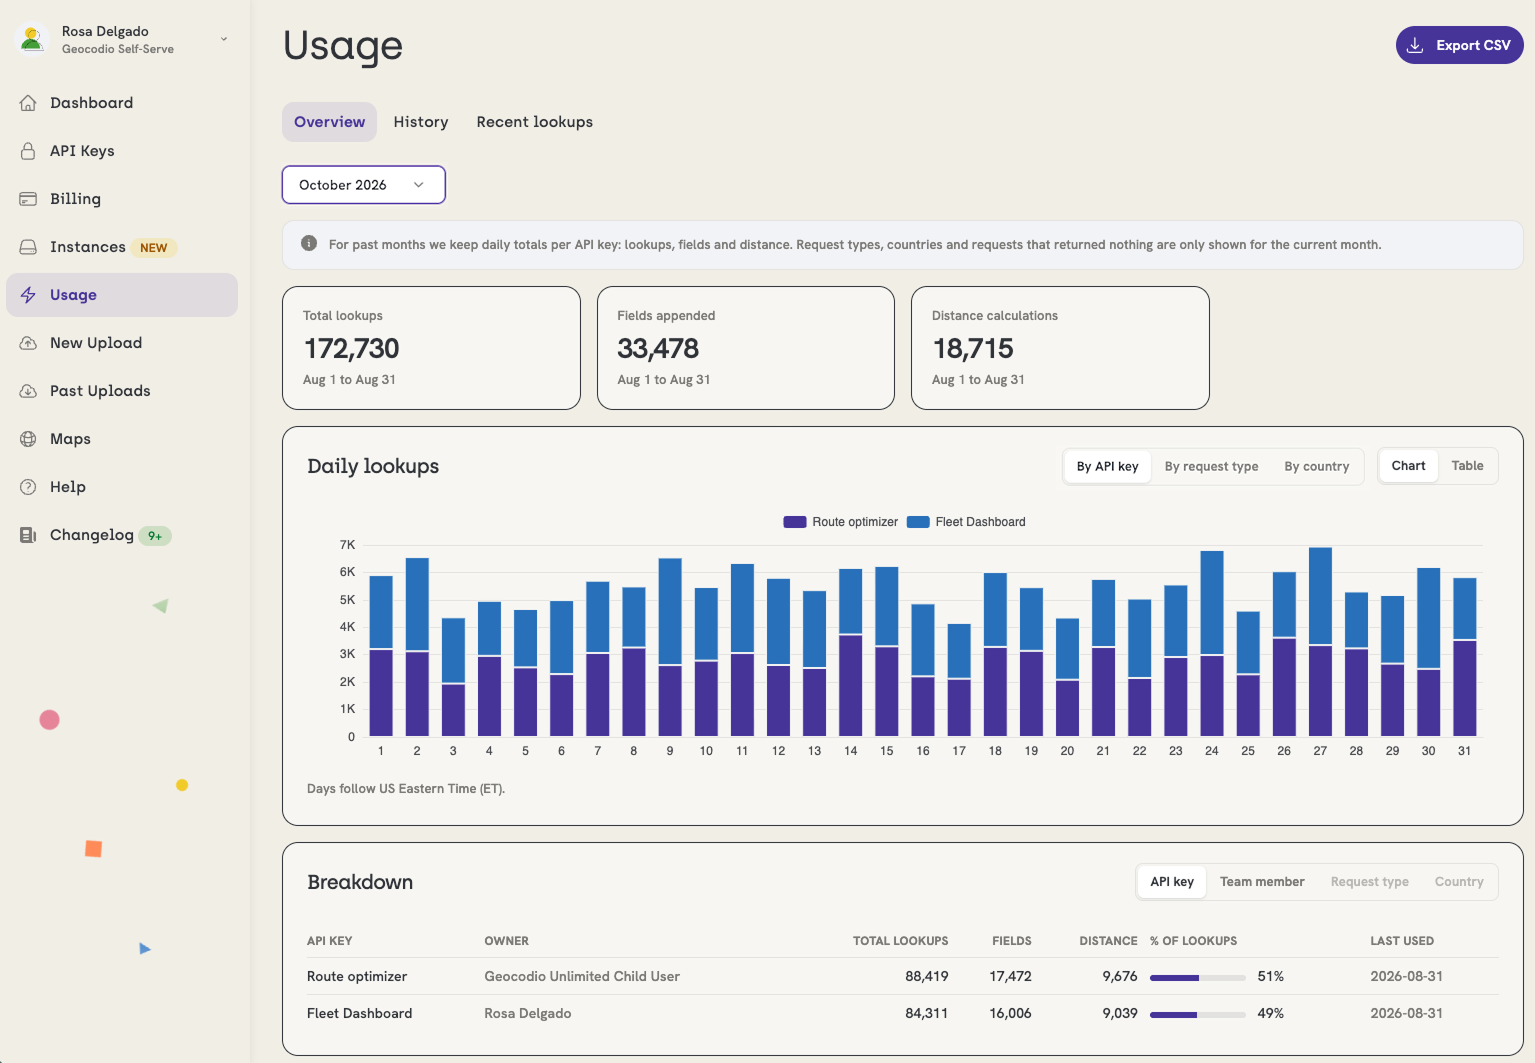
Task: Select By country chart grouping
Action: [1317, 466]
